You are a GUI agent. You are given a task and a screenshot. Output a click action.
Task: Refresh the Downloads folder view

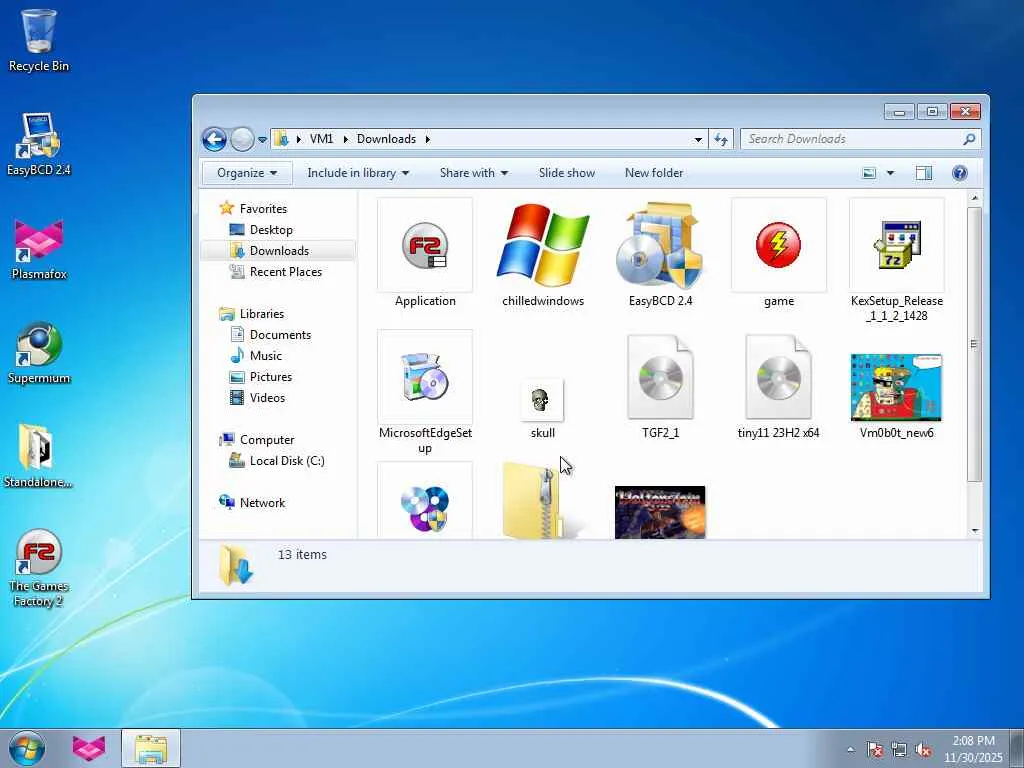click(x=721, y=139)
